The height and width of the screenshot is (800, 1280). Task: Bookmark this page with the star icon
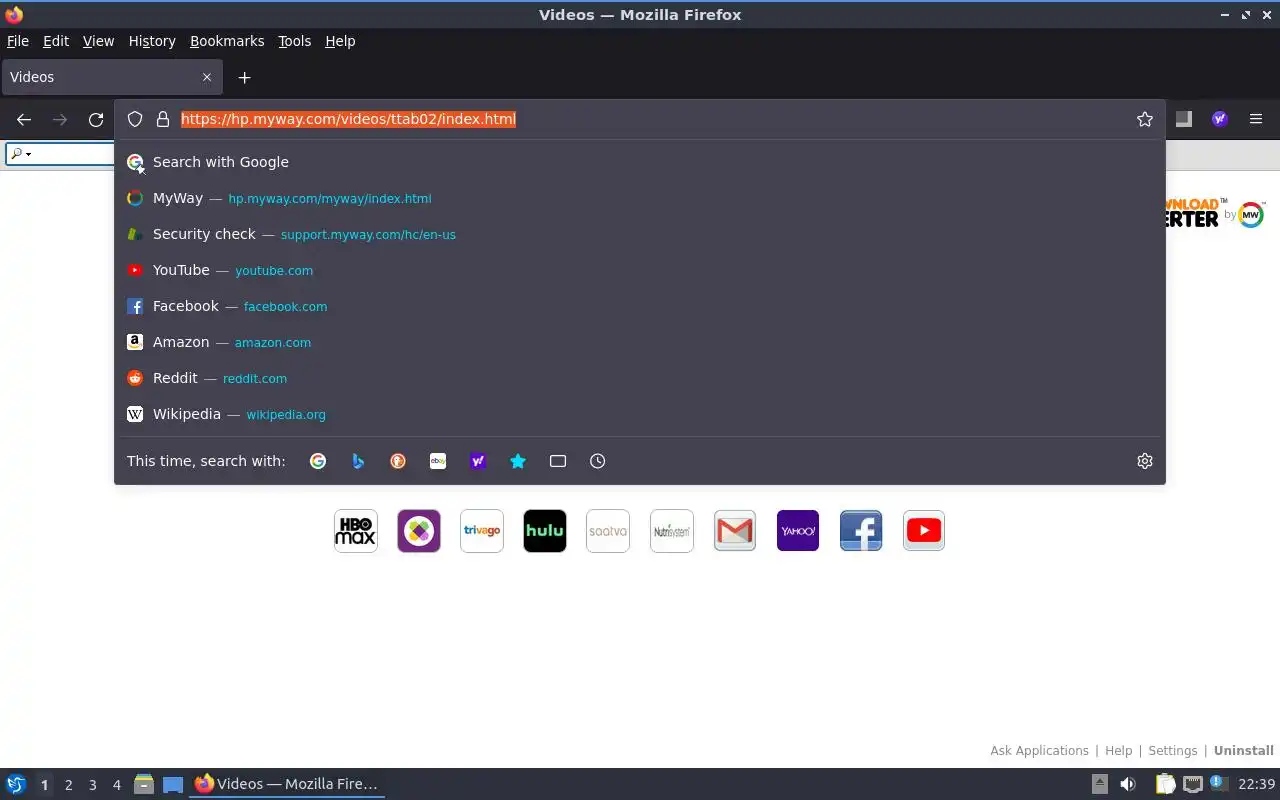pyautogui.click(x=1145, y=119)
